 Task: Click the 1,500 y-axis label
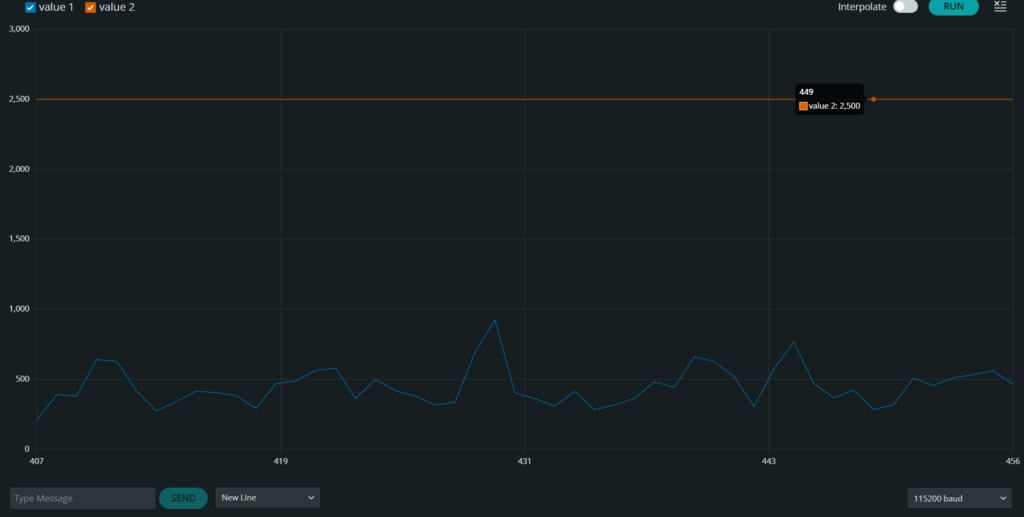tap(19, 239)
